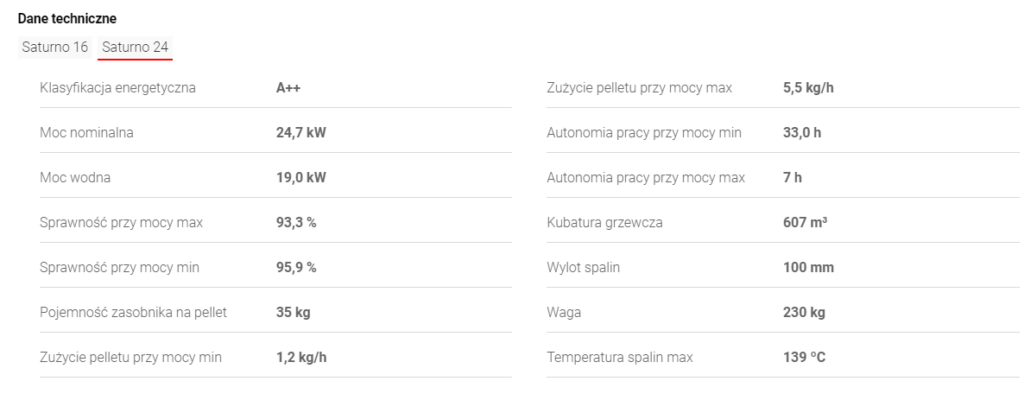The image size is (1024, 394).
Task: Click the Moc nominalna row label
Action: pos(87,133)
